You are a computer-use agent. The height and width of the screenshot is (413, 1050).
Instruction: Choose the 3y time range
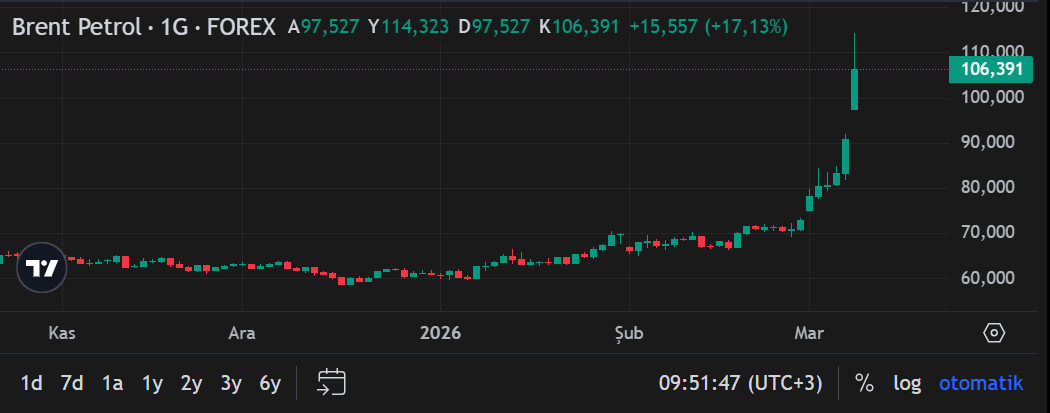[231, 382]
